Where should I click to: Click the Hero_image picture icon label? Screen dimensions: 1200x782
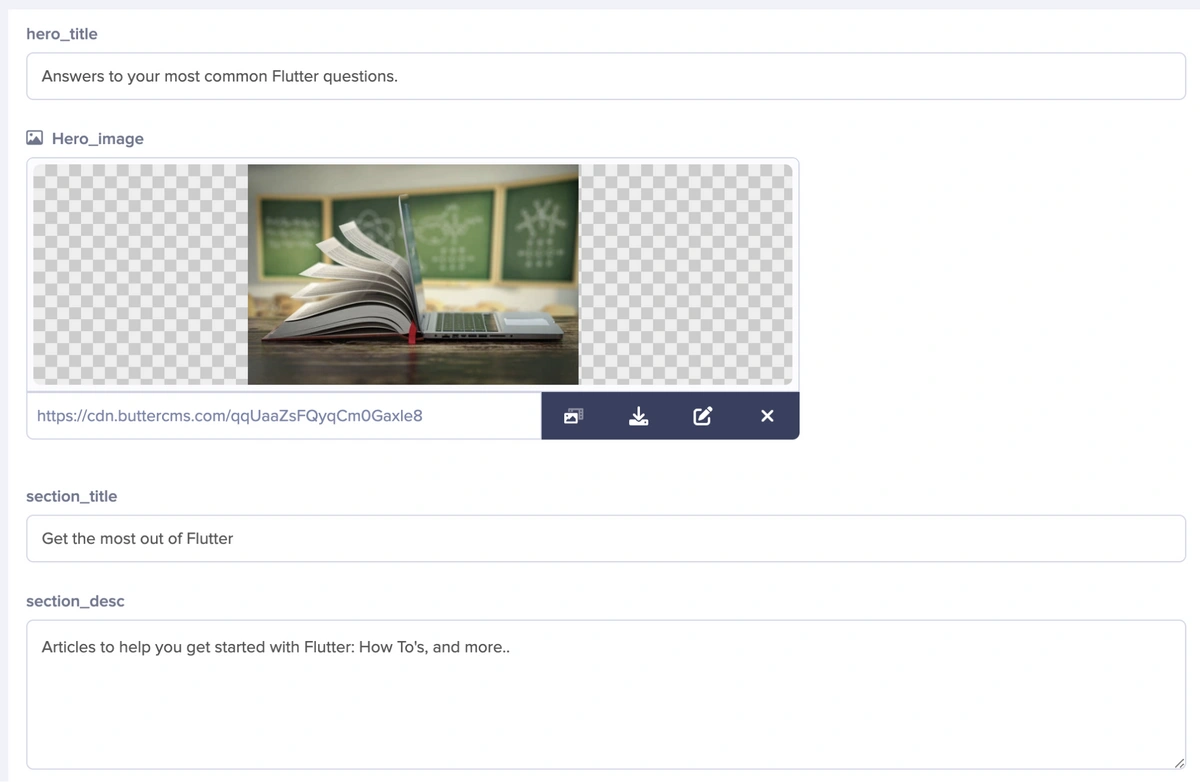pyautogui.click(x=35, y=138)
